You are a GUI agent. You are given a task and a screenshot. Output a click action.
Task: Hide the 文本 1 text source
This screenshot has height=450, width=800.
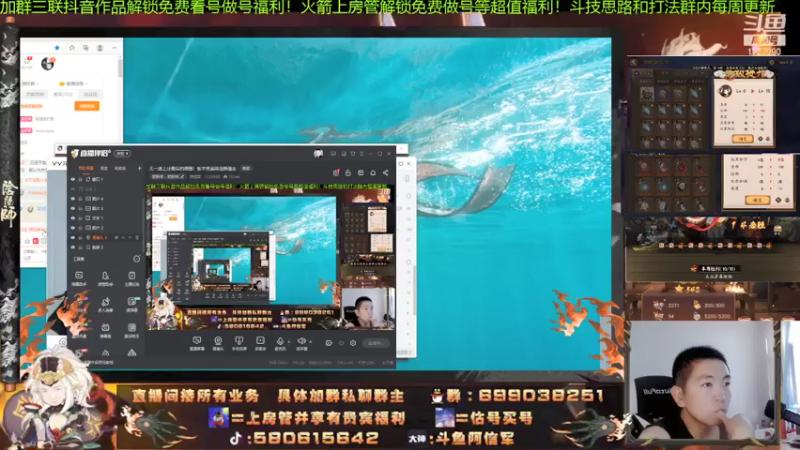pyautogui.click(x=73, y=218)
